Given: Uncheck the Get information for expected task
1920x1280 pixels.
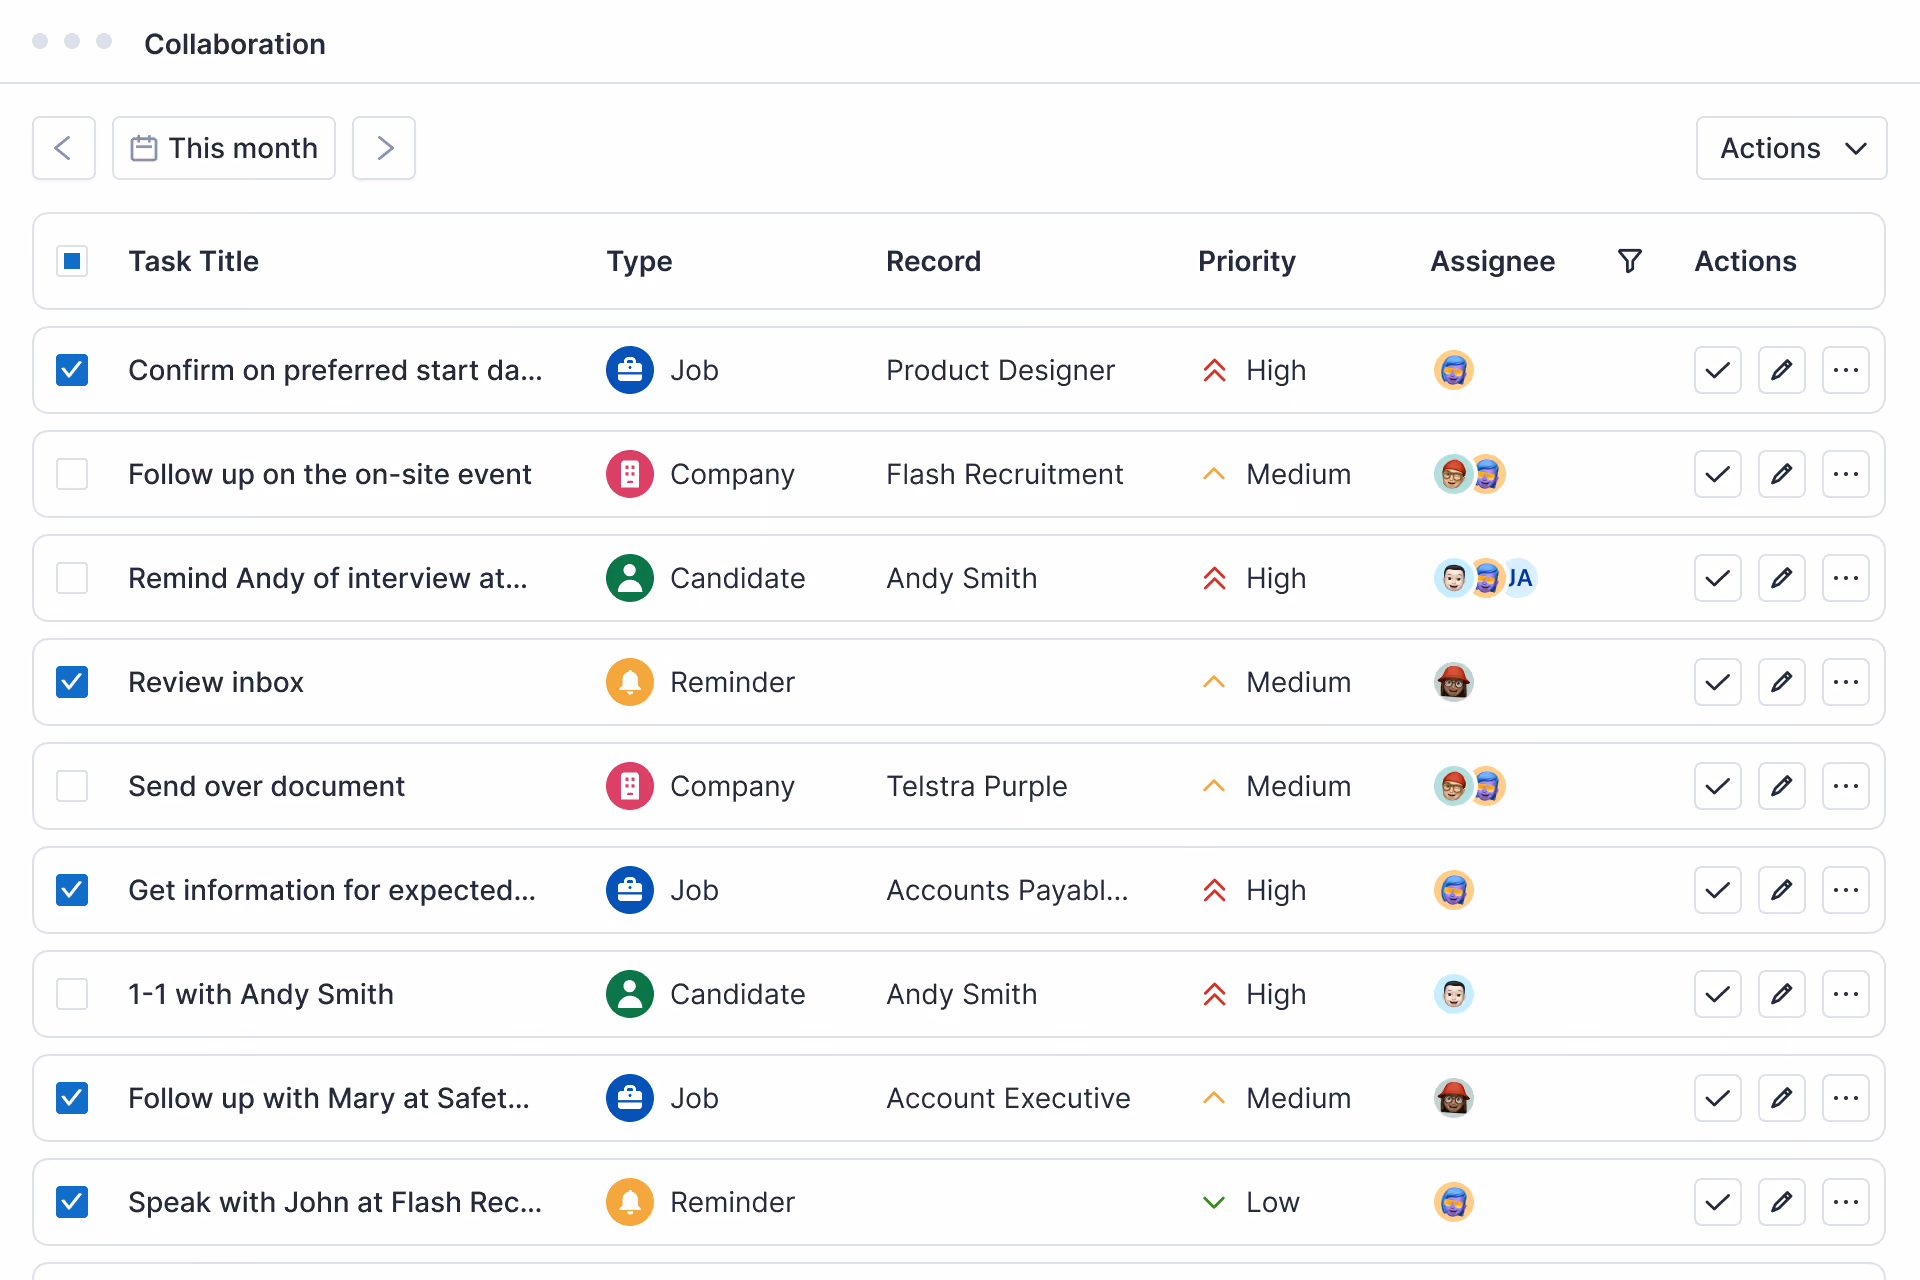Looking at the screenshot, I should (72, 890).
